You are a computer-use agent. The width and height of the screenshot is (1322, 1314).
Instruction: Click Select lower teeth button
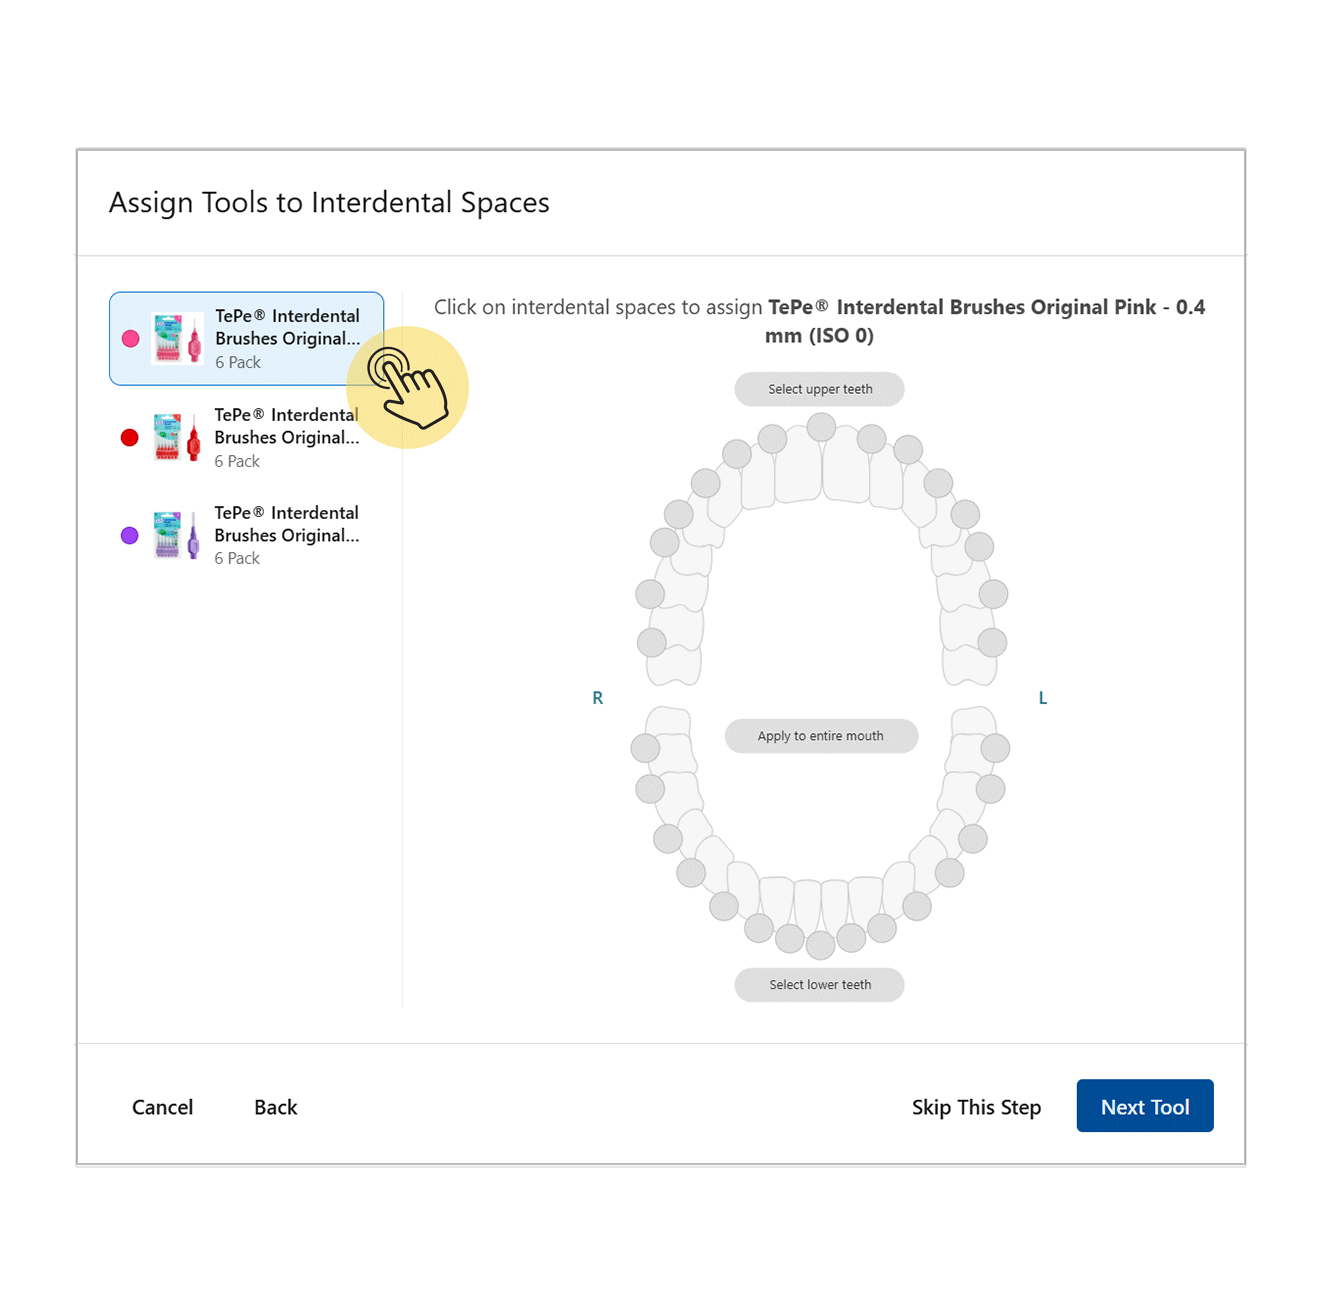820,985
